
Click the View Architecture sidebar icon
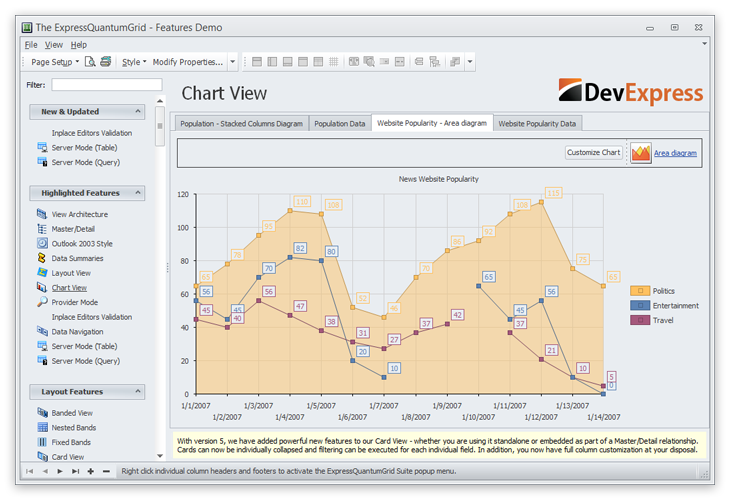click(x=42, y=214)
